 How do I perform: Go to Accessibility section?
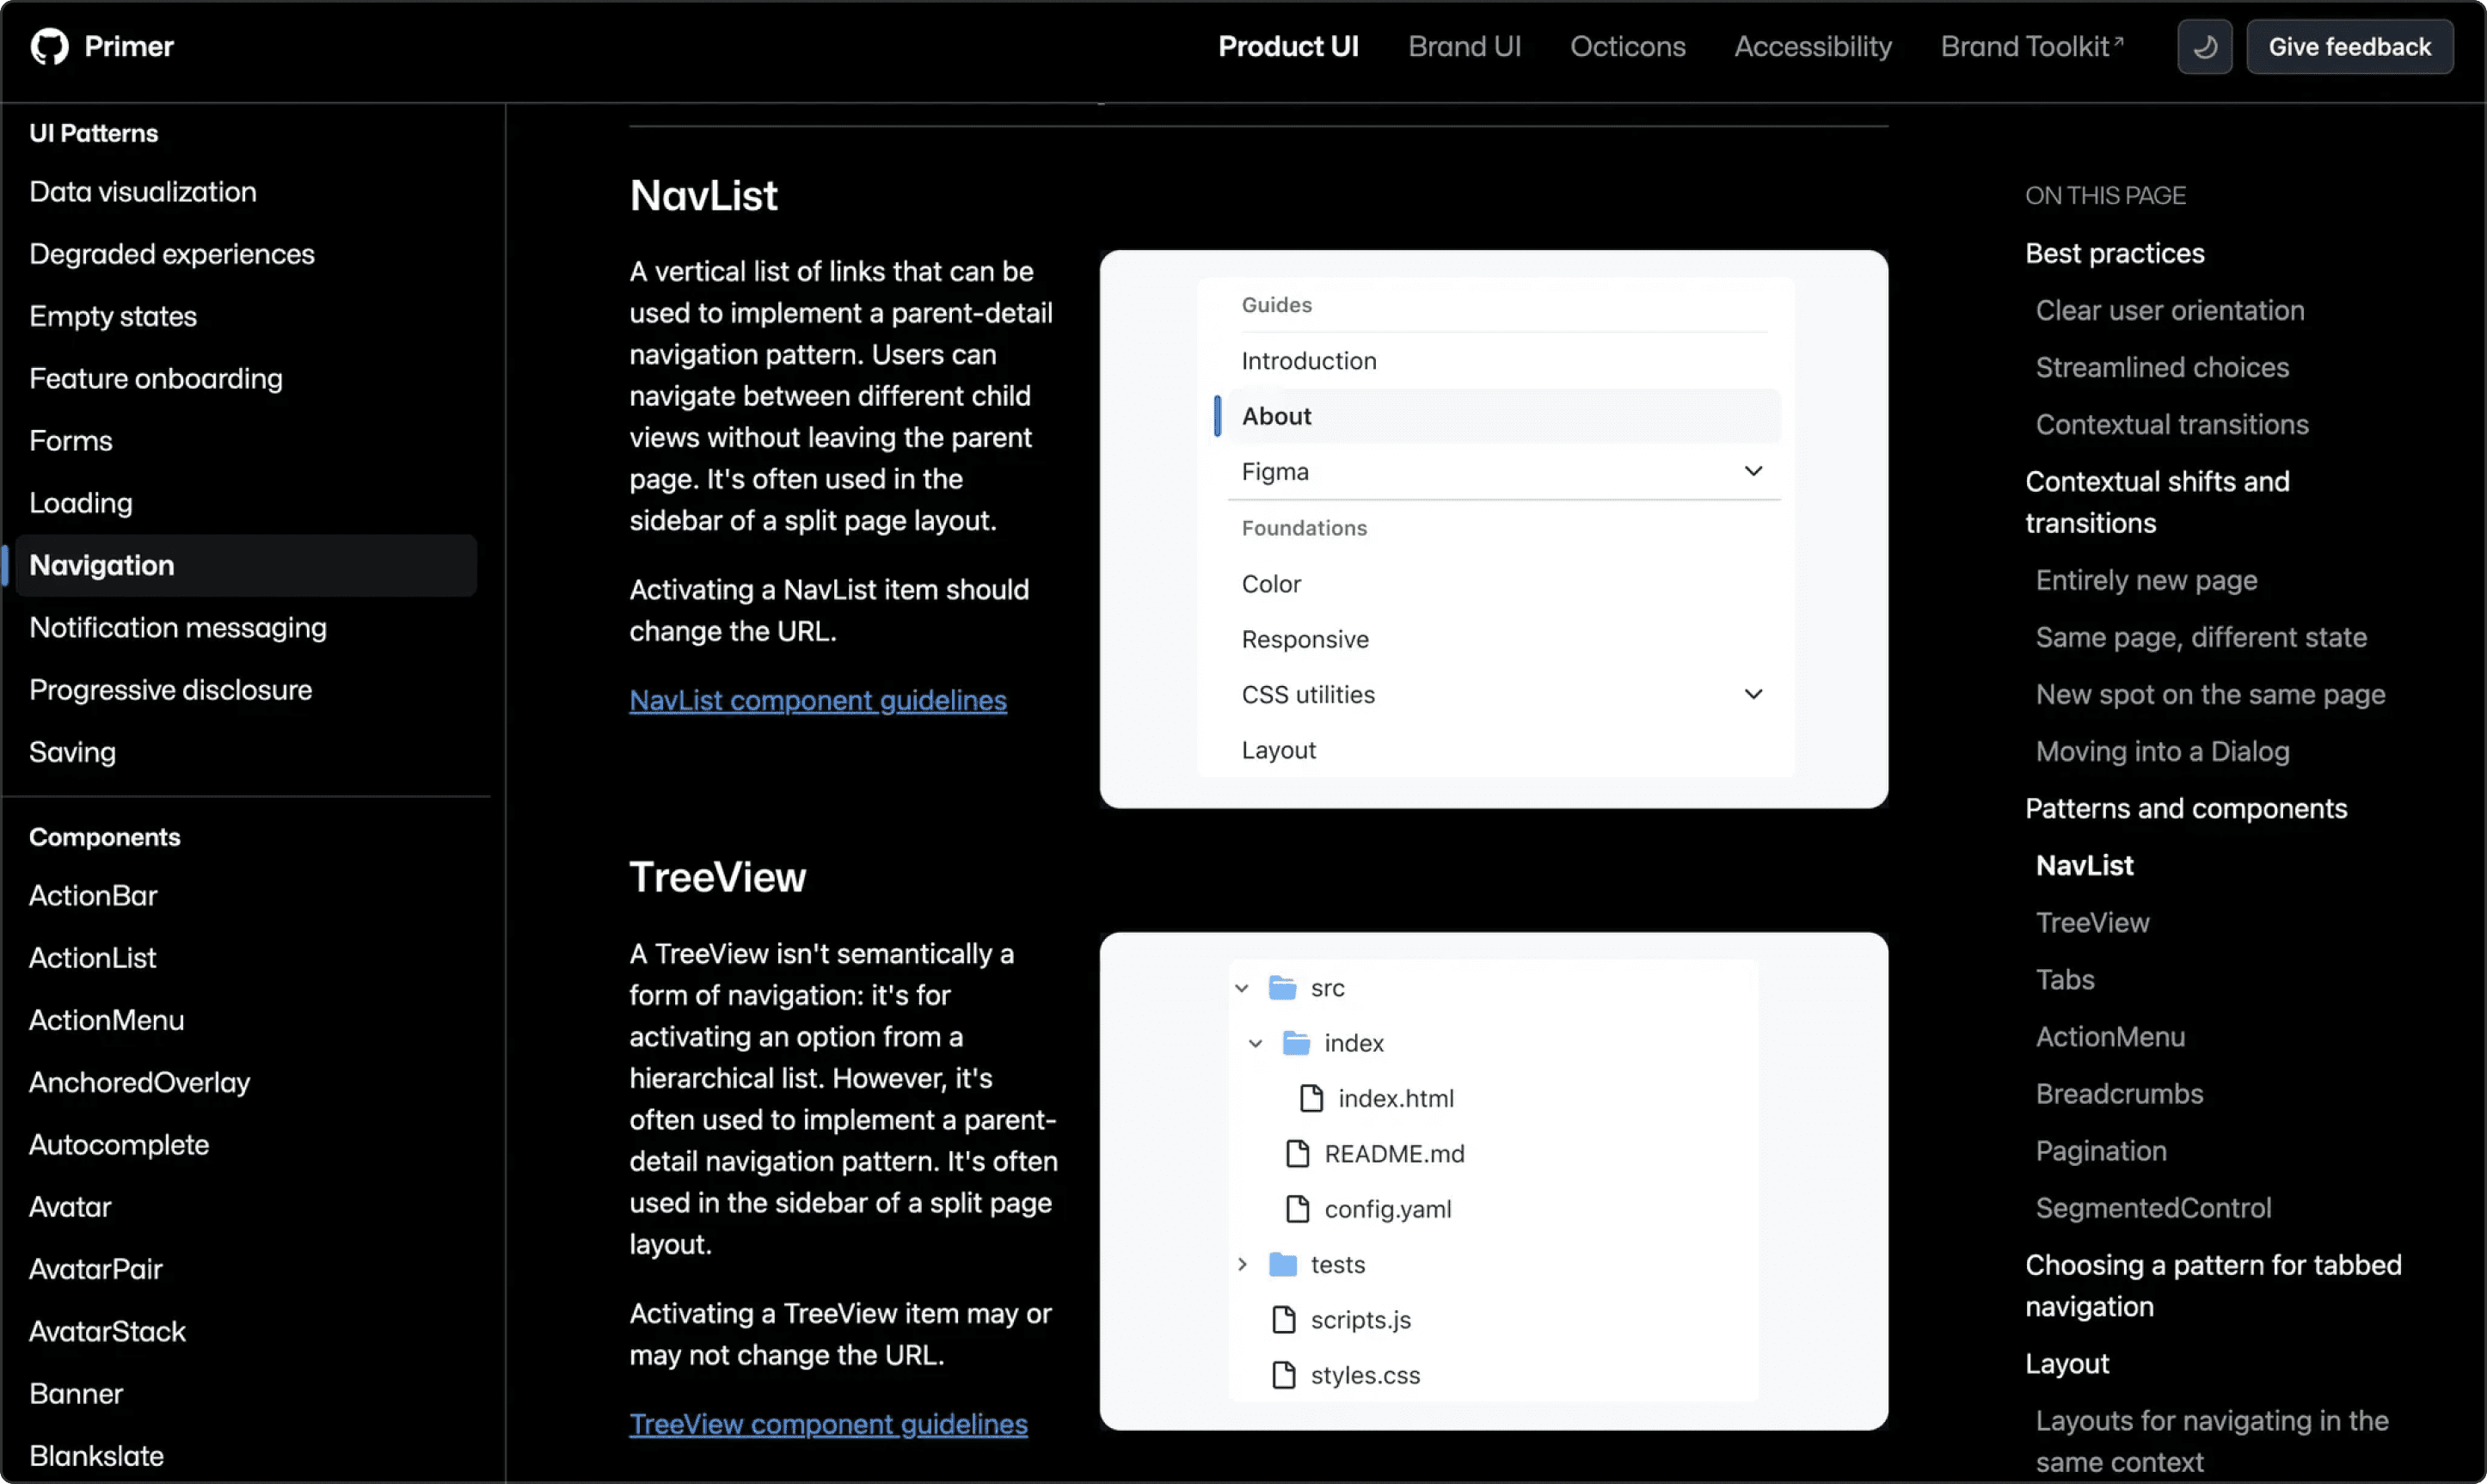click(1812, 47)
